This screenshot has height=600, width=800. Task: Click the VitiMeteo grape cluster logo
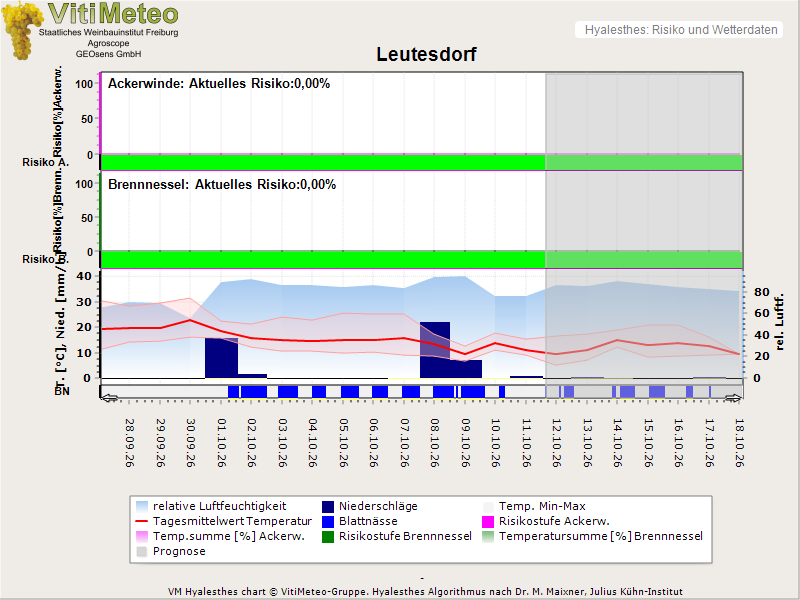tap(21, 30)
